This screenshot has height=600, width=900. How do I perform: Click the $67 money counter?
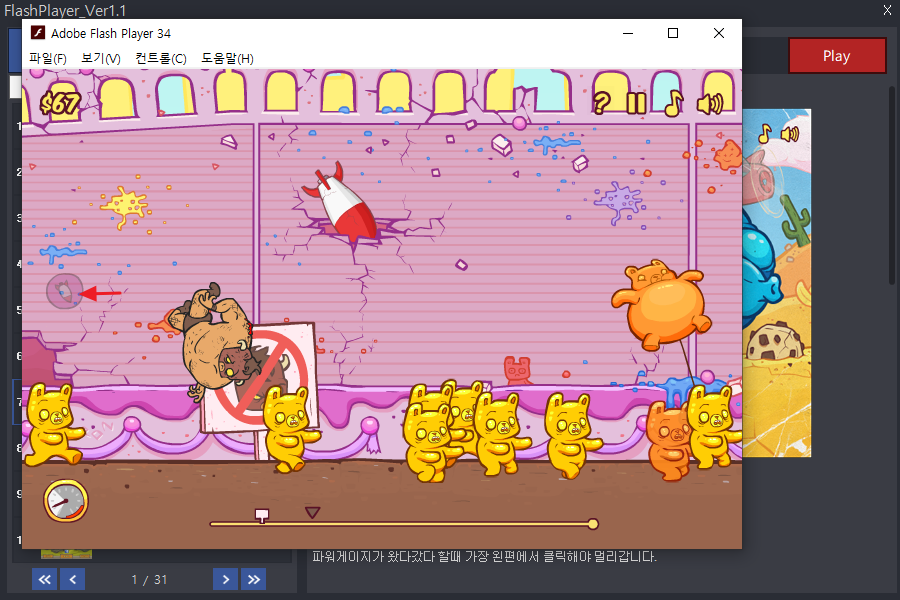click(60, 104)
